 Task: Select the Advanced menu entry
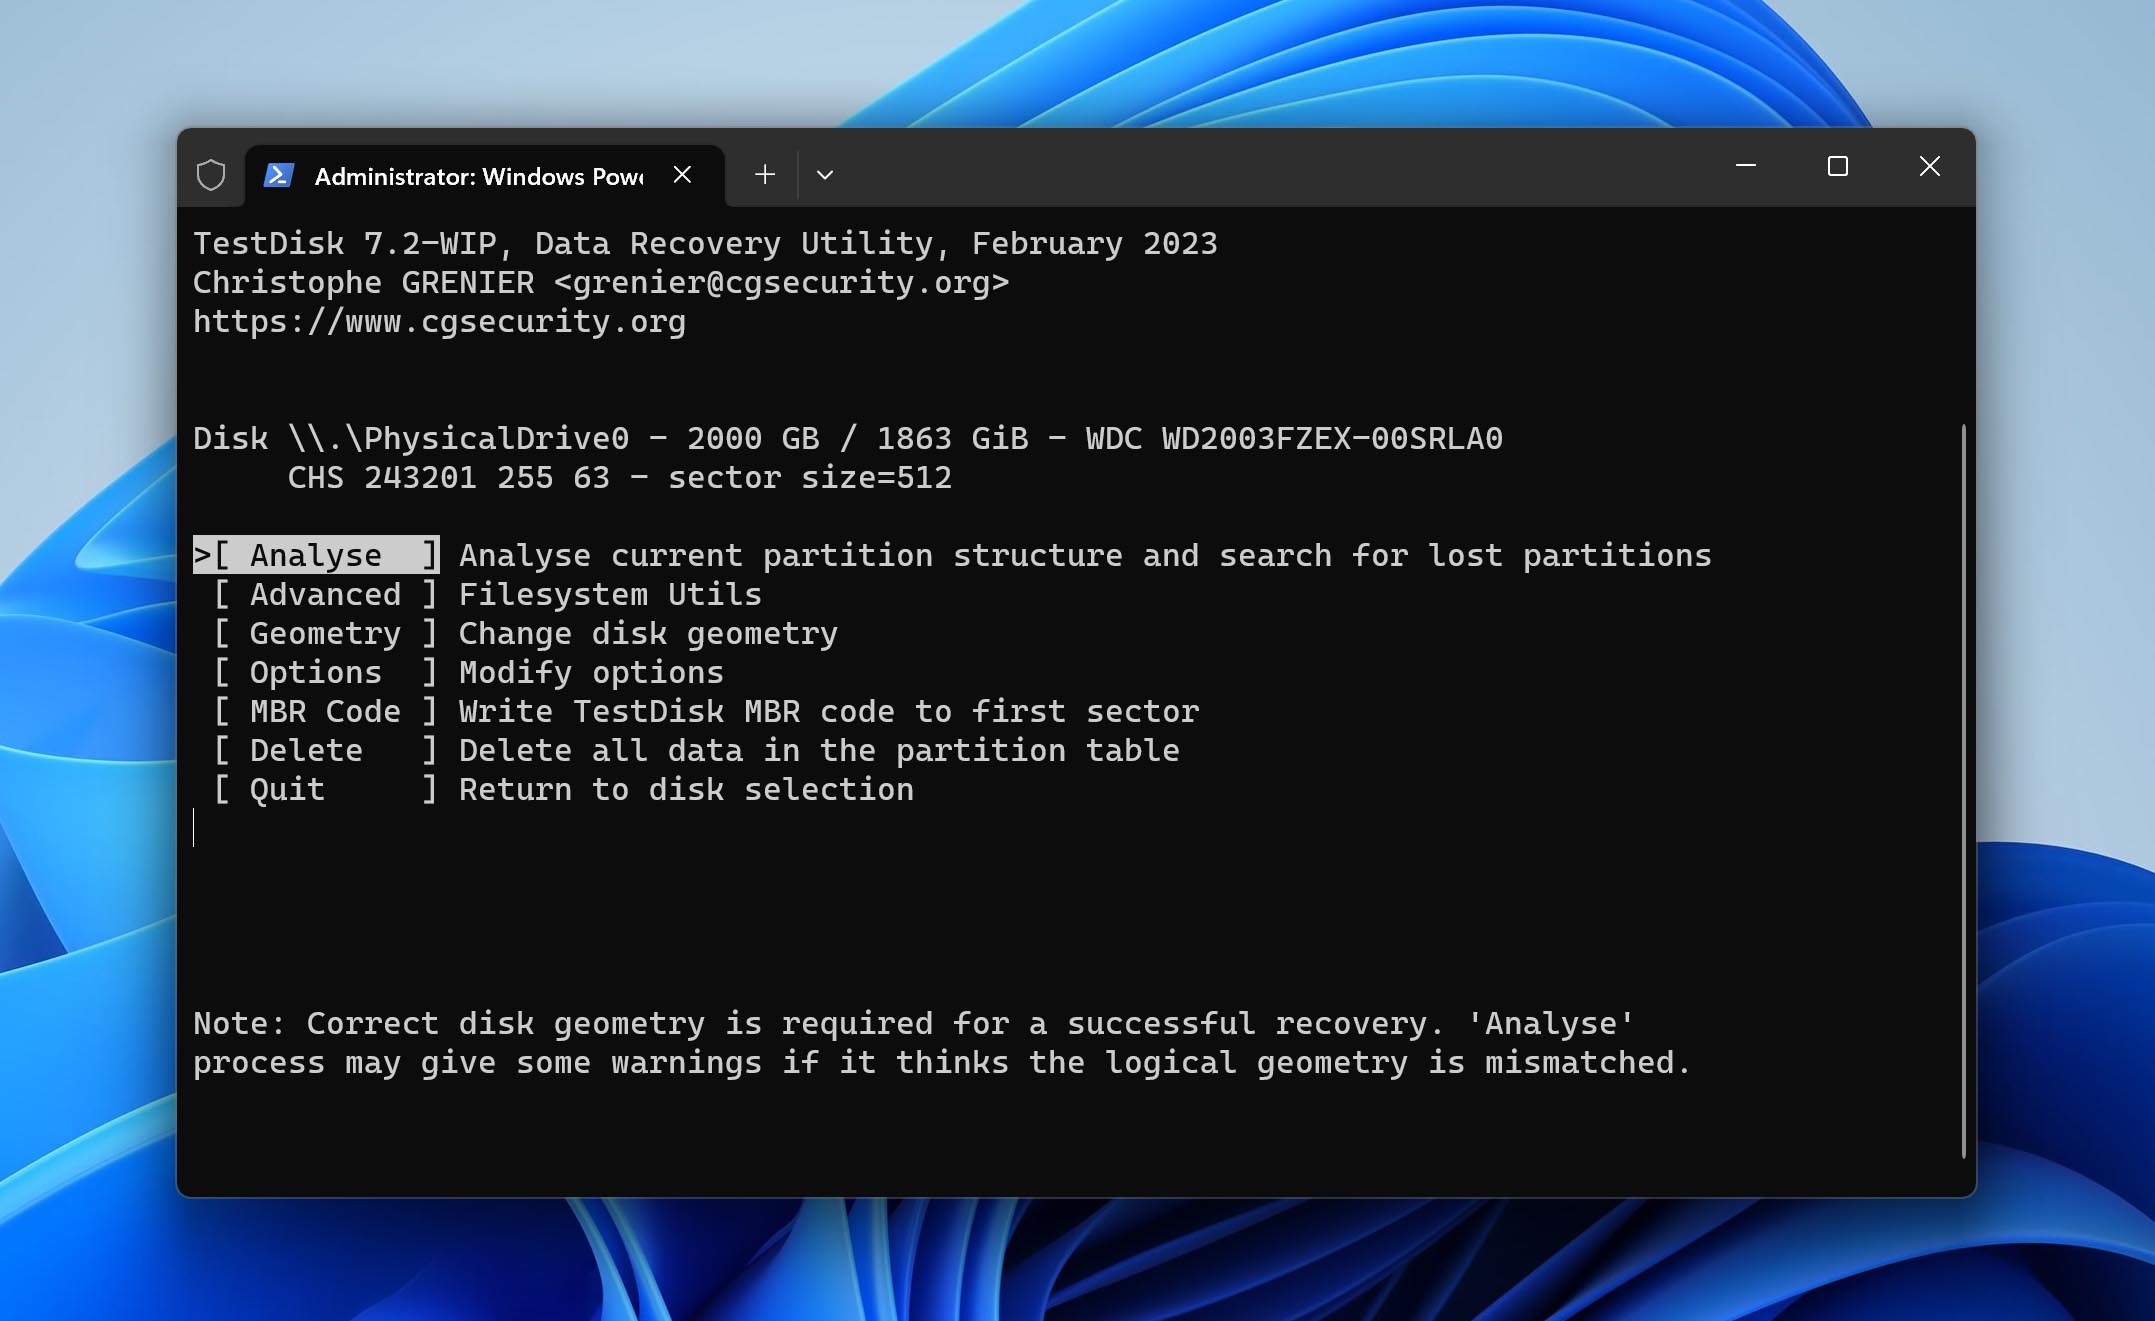tap(326, 594)
